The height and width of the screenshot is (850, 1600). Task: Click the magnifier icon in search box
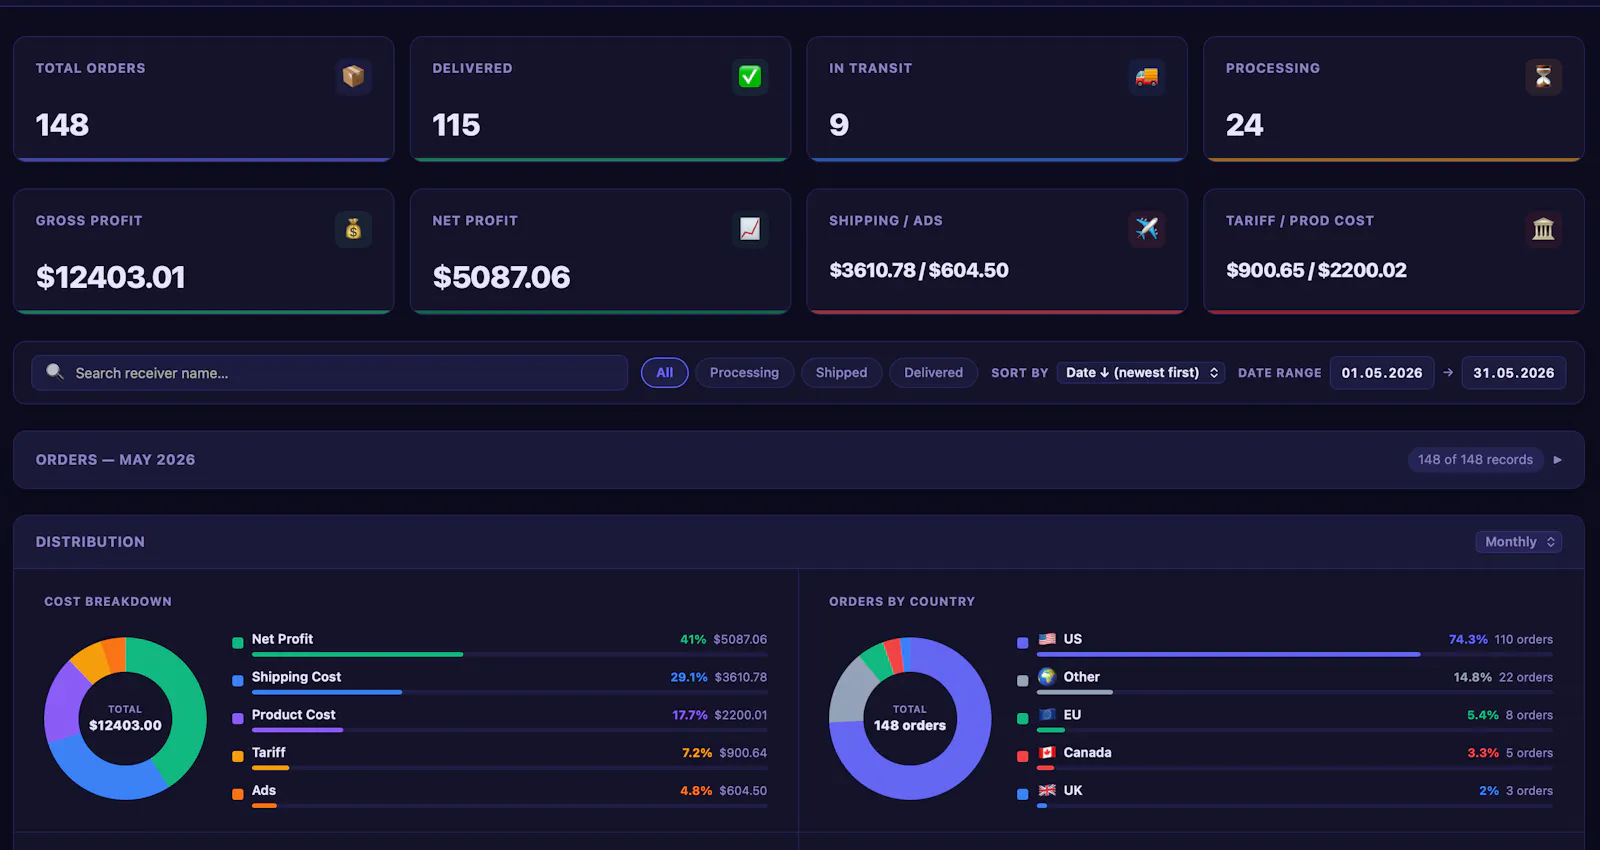coord(55,372)
